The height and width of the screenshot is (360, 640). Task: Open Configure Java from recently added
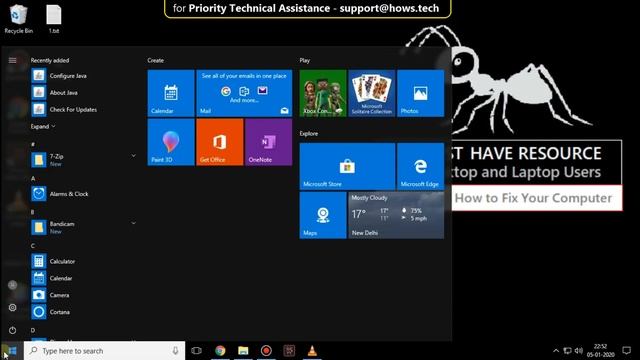(x=84, y=76)
